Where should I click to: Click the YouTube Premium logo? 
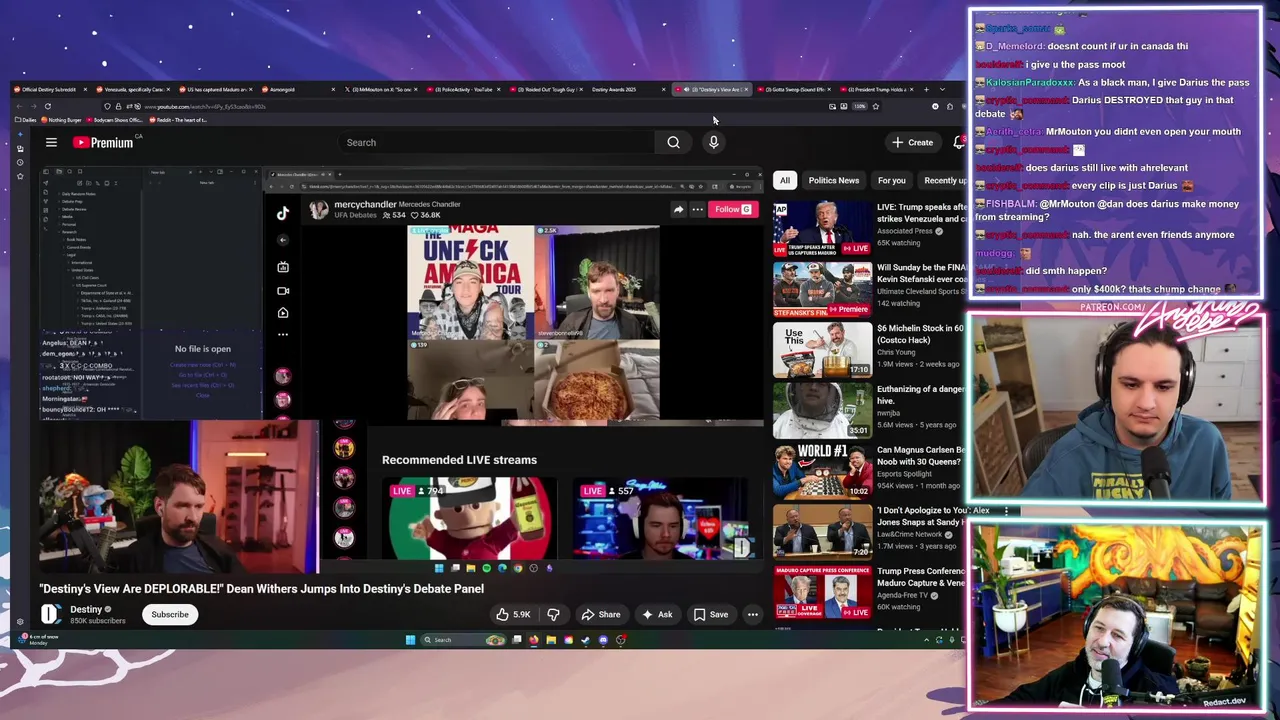pyautogui.click(x=103, y=142)
